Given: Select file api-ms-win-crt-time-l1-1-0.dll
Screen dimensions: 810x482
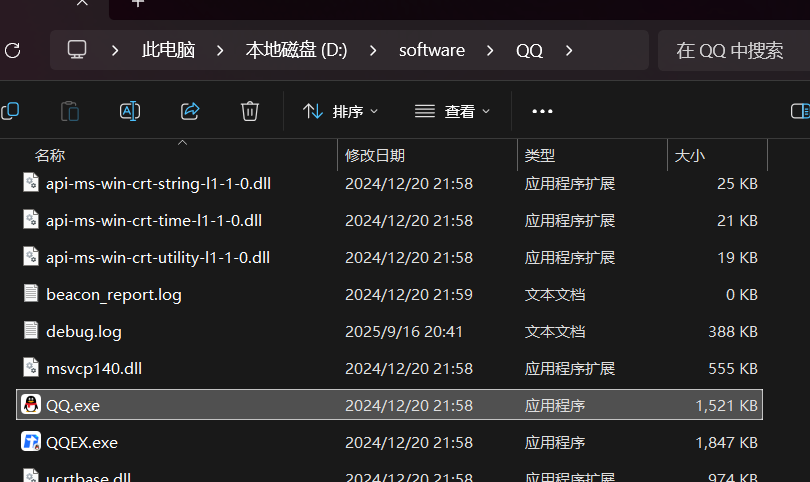Looking at the screenshot, I should click(x=154, y=221).
